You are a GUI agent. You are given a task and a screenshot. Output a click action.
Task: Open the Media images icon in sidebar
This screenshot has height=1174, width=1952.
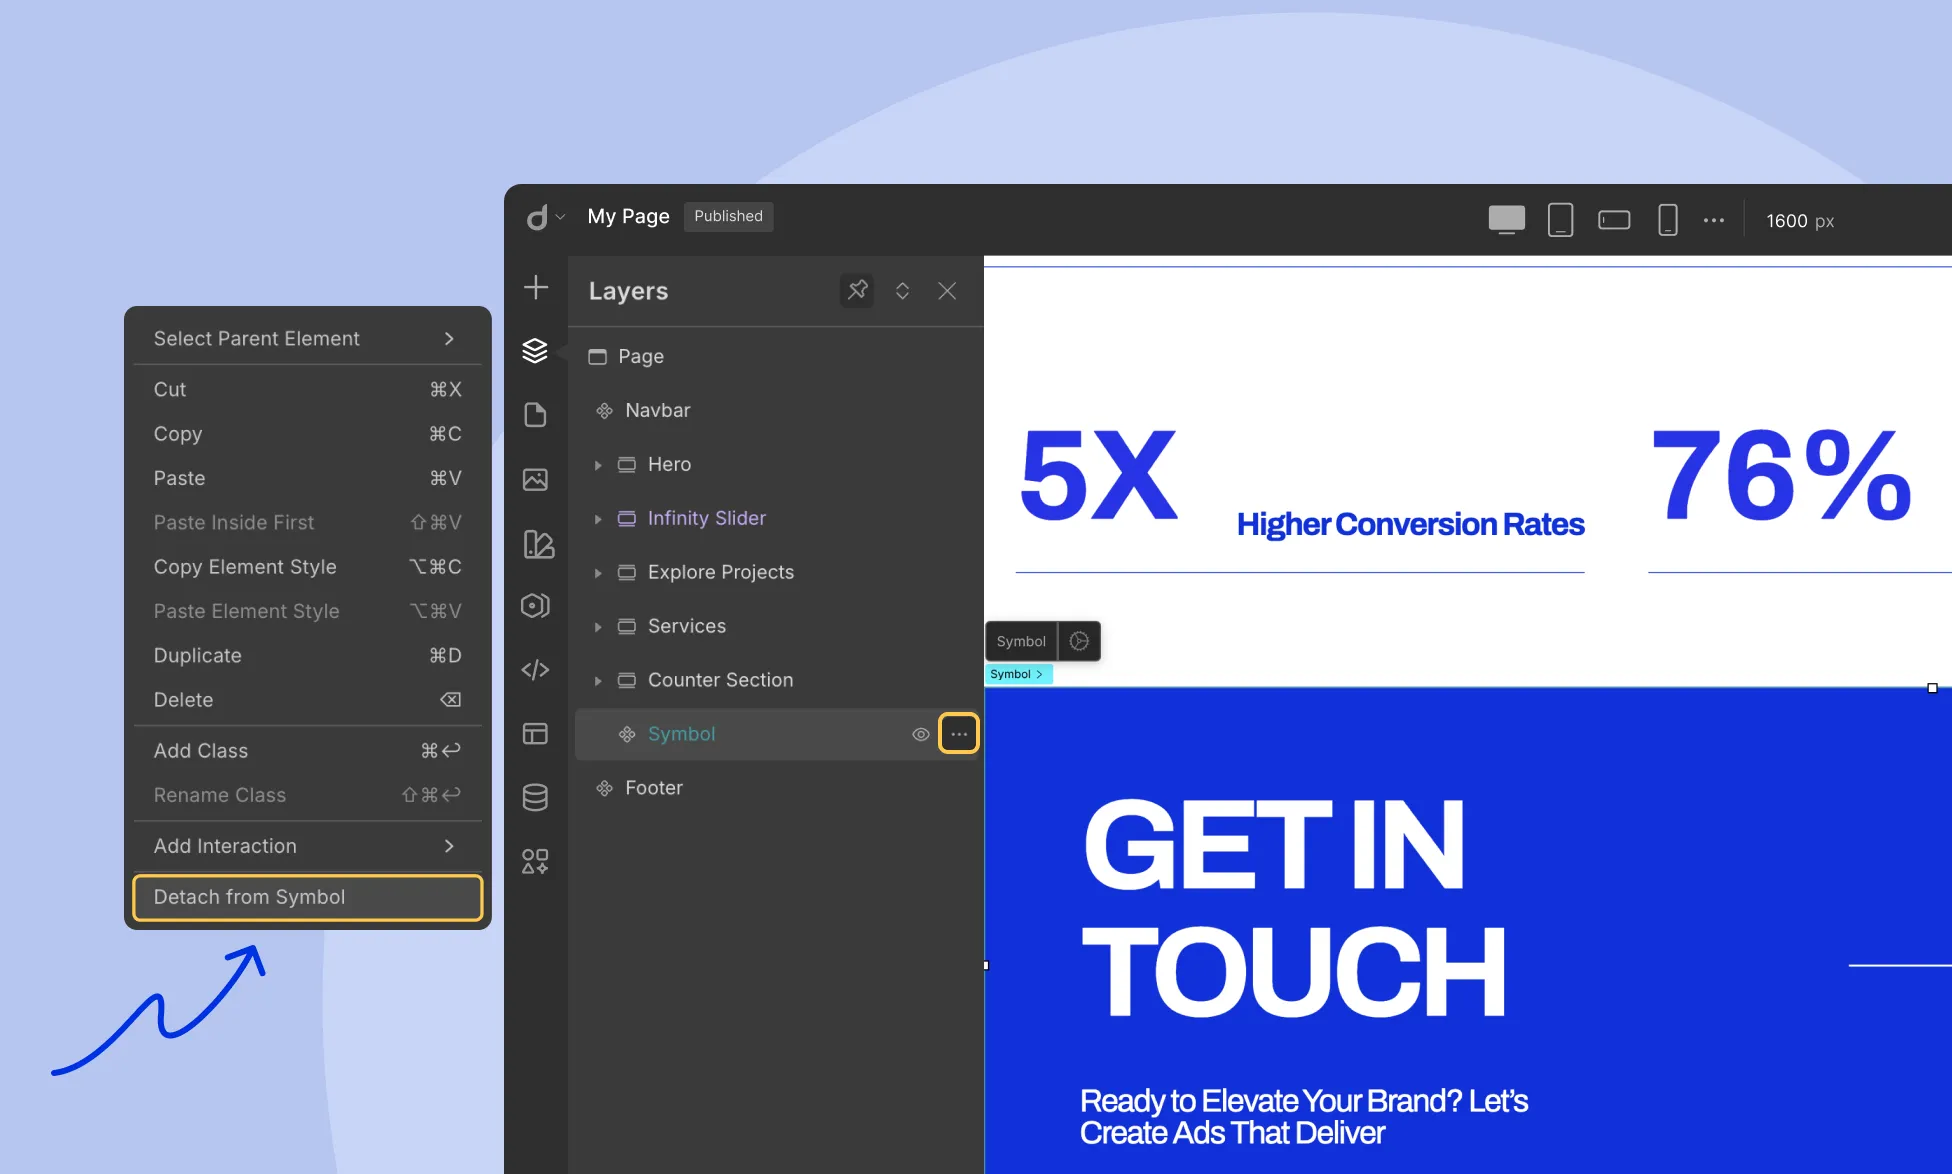(x=535, y=480)
